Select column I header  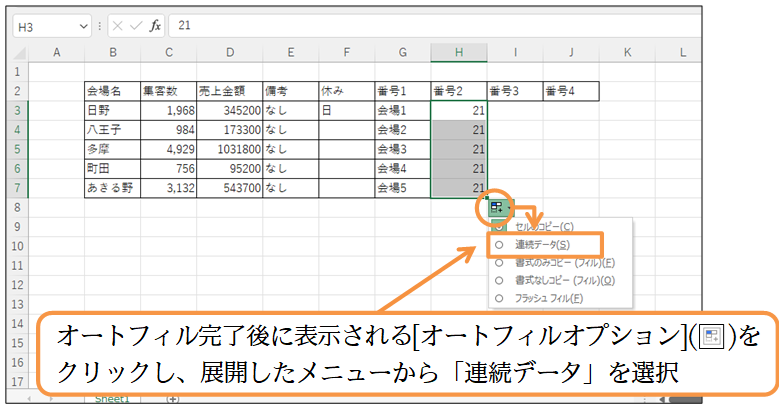pos(515,53)
